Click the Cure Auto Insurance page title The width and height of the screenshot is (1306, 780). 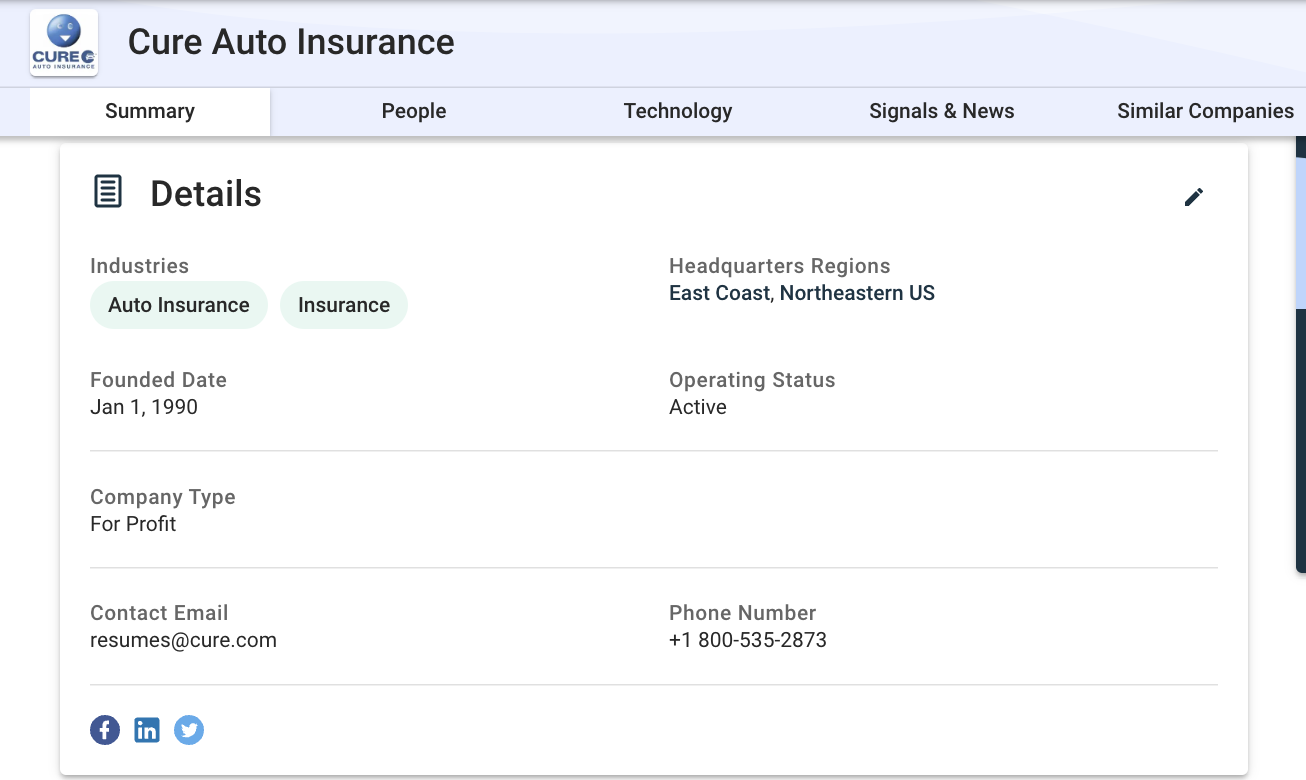(291, 42)
